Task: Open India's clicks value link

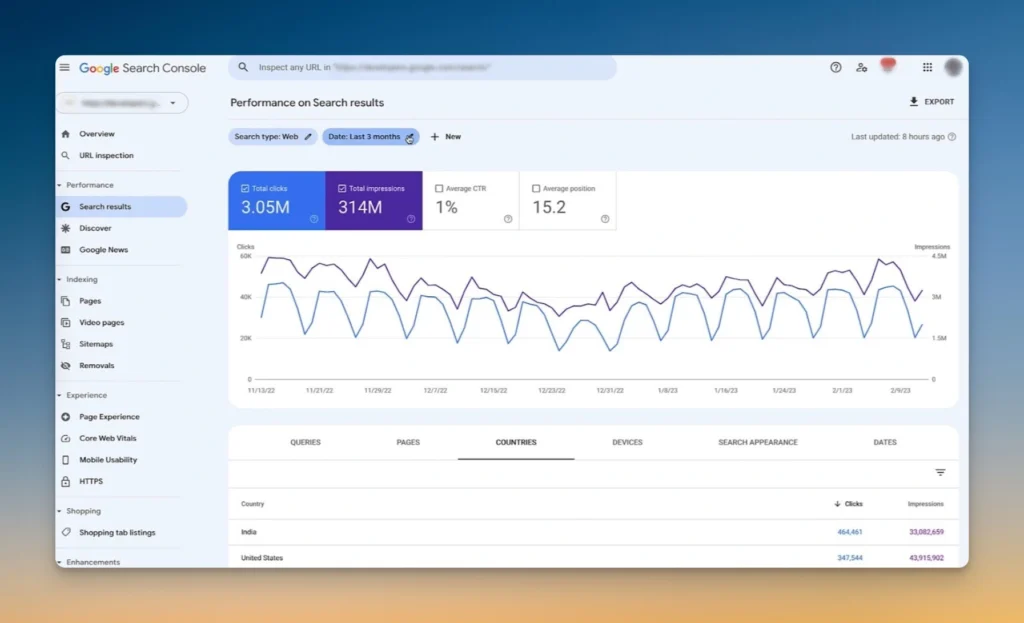Action: [849, 532]
